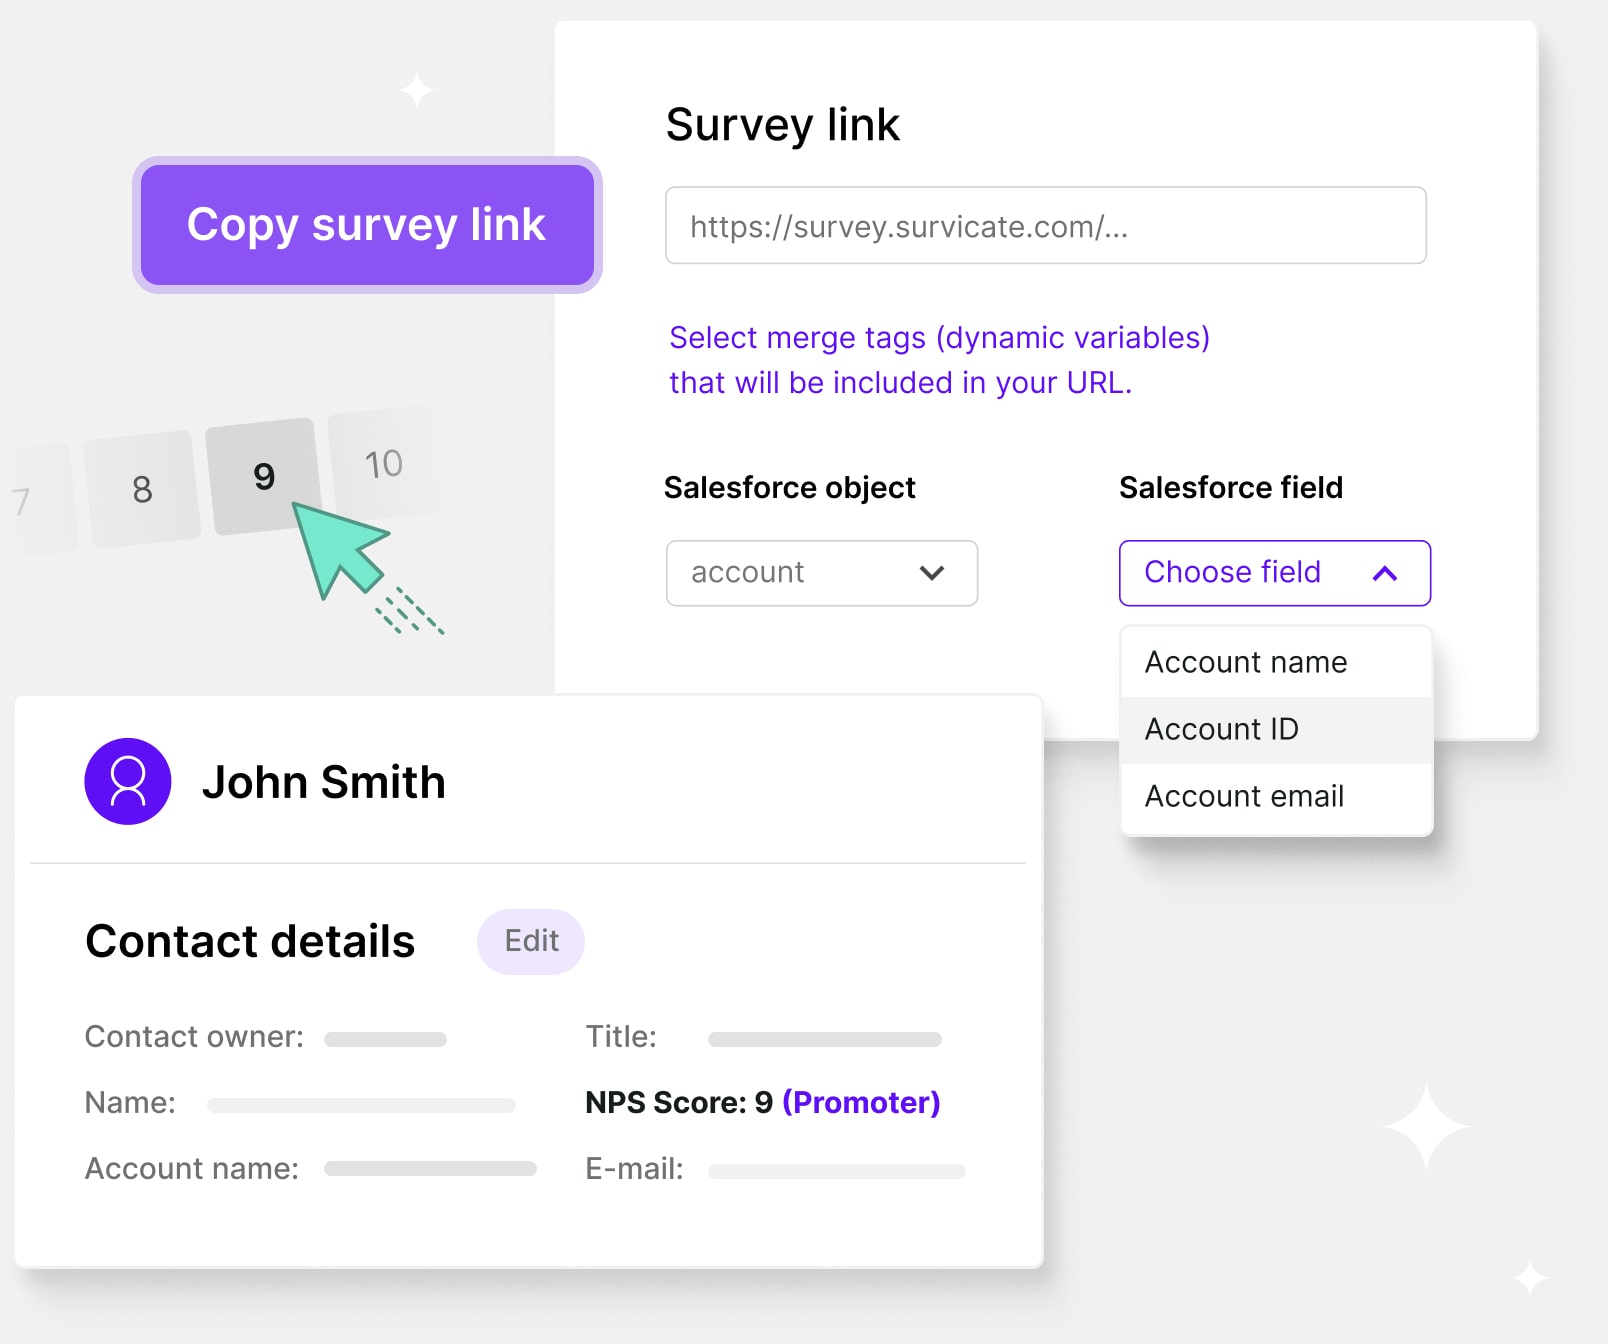Click the survey link URL input field

pos(1045,226)
